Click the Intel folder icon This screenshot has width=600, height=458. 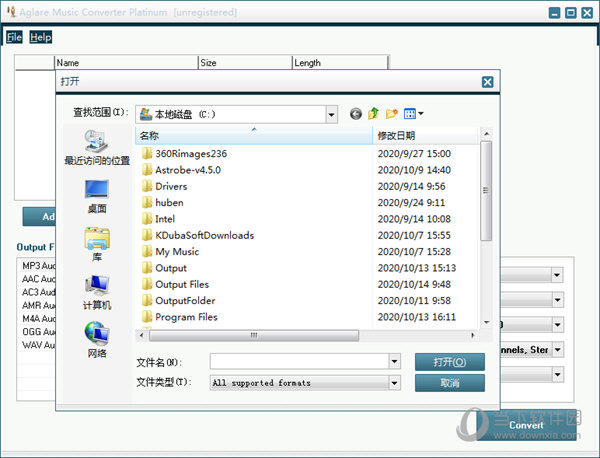[x=147, y=219]
